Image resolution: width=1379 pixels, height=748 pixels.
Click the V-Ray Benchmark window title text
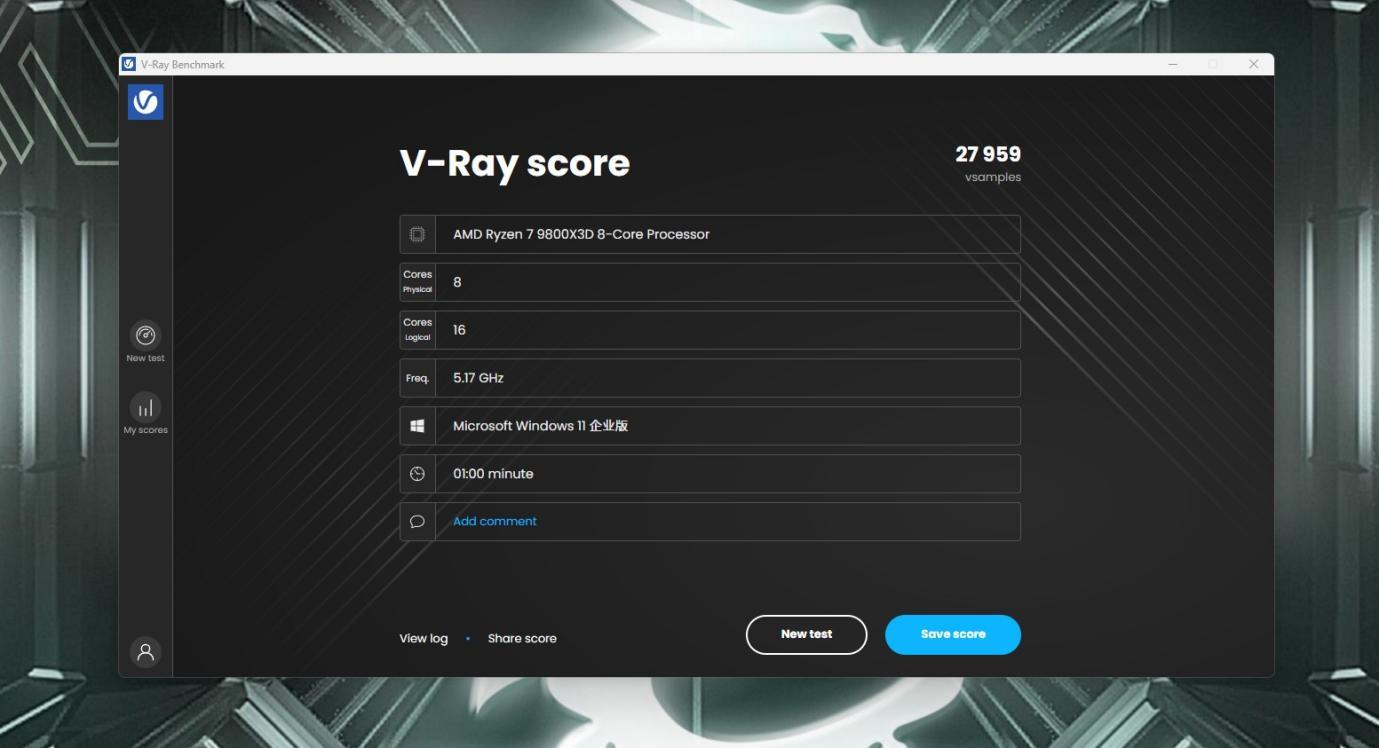coord(183,64)
